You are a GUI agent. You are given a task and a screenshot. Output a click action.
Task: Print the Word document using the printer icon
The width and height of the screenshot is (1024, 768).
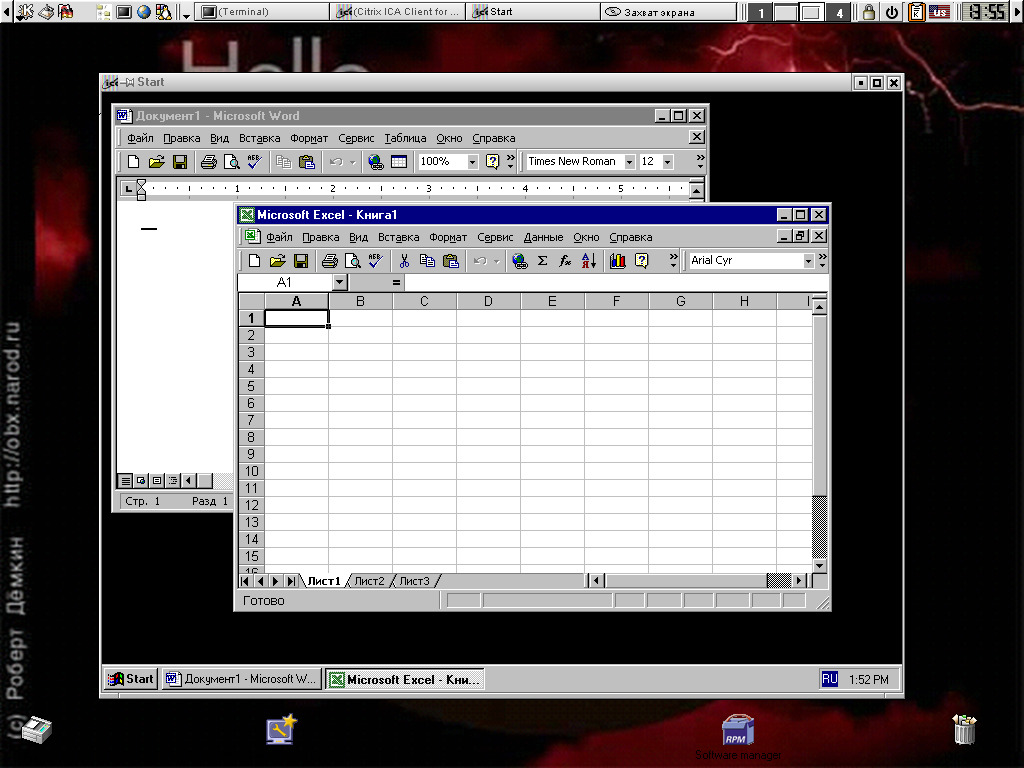tap(208, 161)
